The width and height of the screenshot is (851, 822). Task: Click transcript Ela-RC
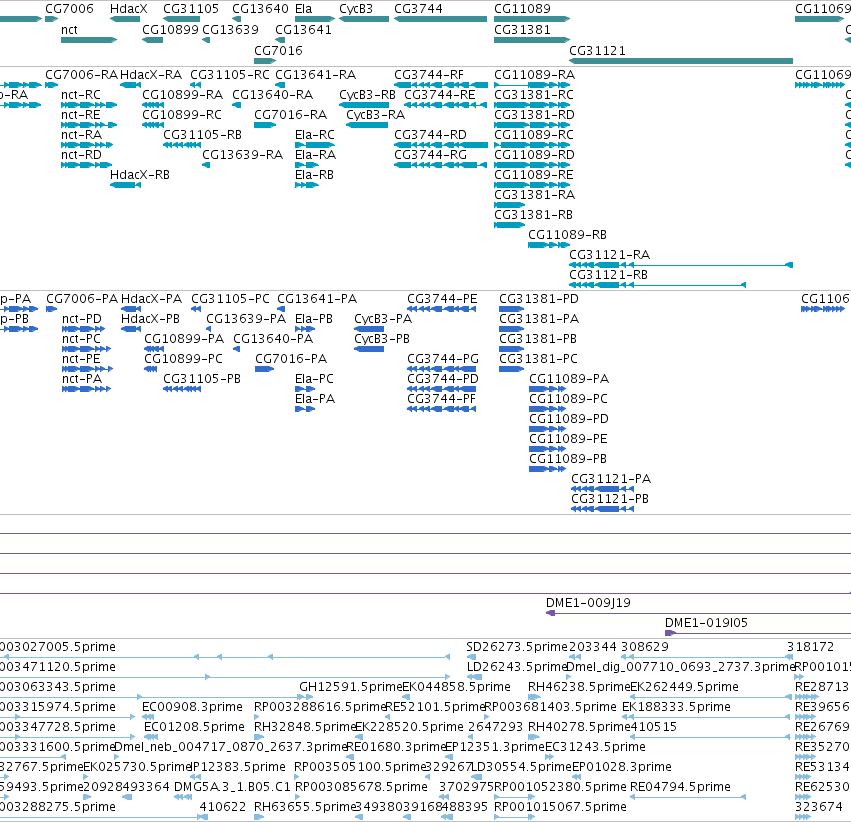tap(315, 145)
